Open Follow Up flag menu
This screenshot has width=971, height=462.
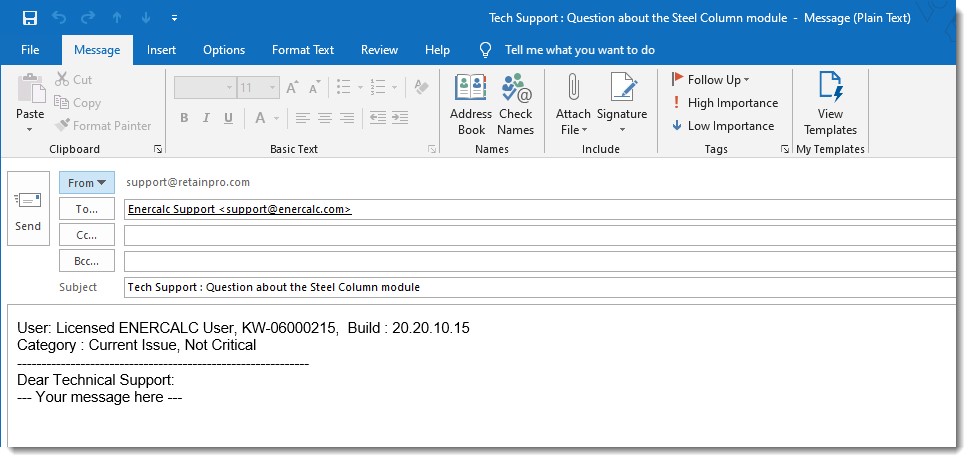pyautogui.click(x=711, y=79)
